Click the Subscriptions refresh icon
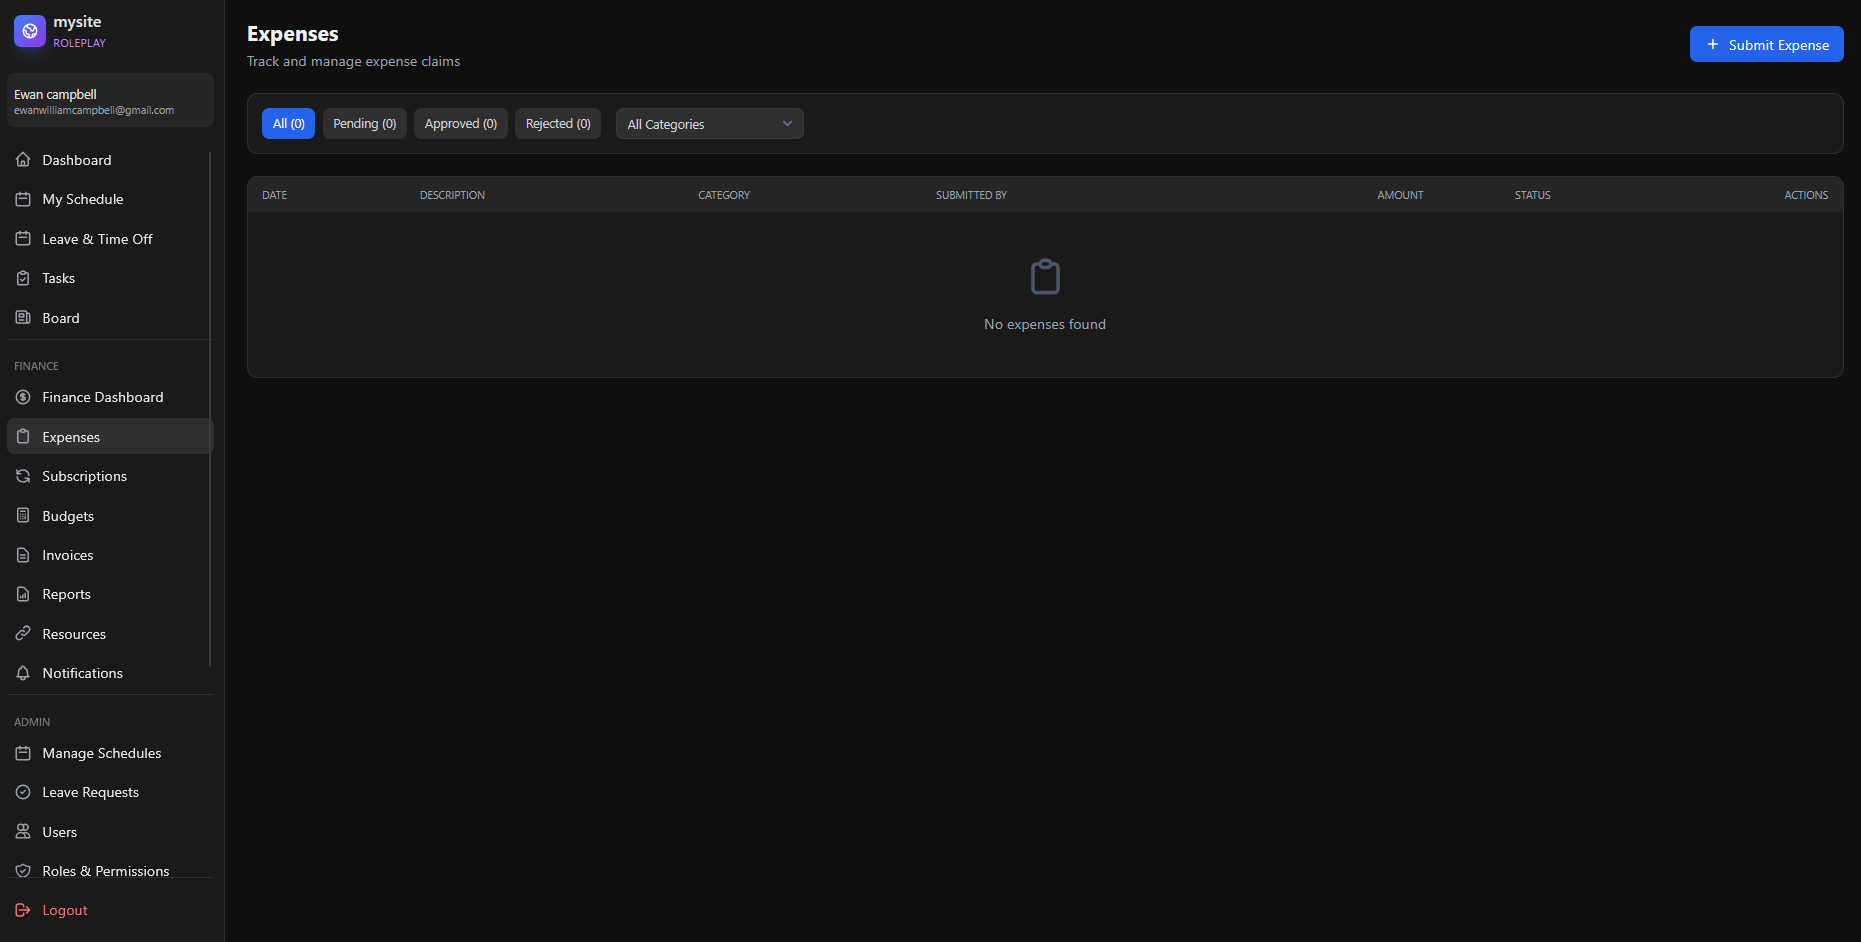Viewport: 1861px width, 942px height. [23, 476]
